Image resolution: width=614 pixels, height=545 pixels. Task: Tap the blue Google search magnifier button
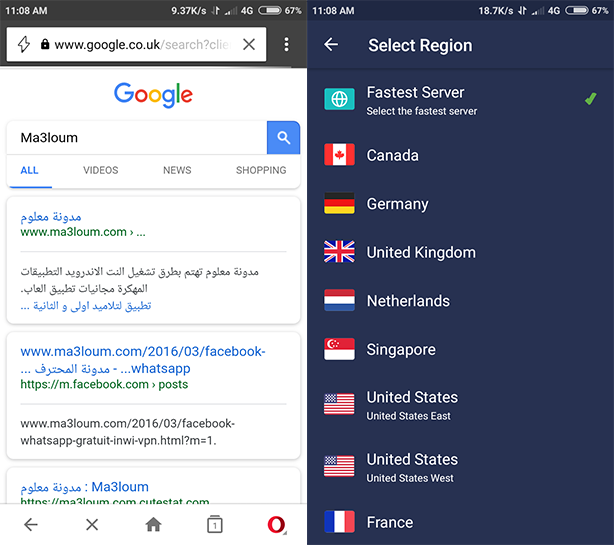[x=284, y=137]
